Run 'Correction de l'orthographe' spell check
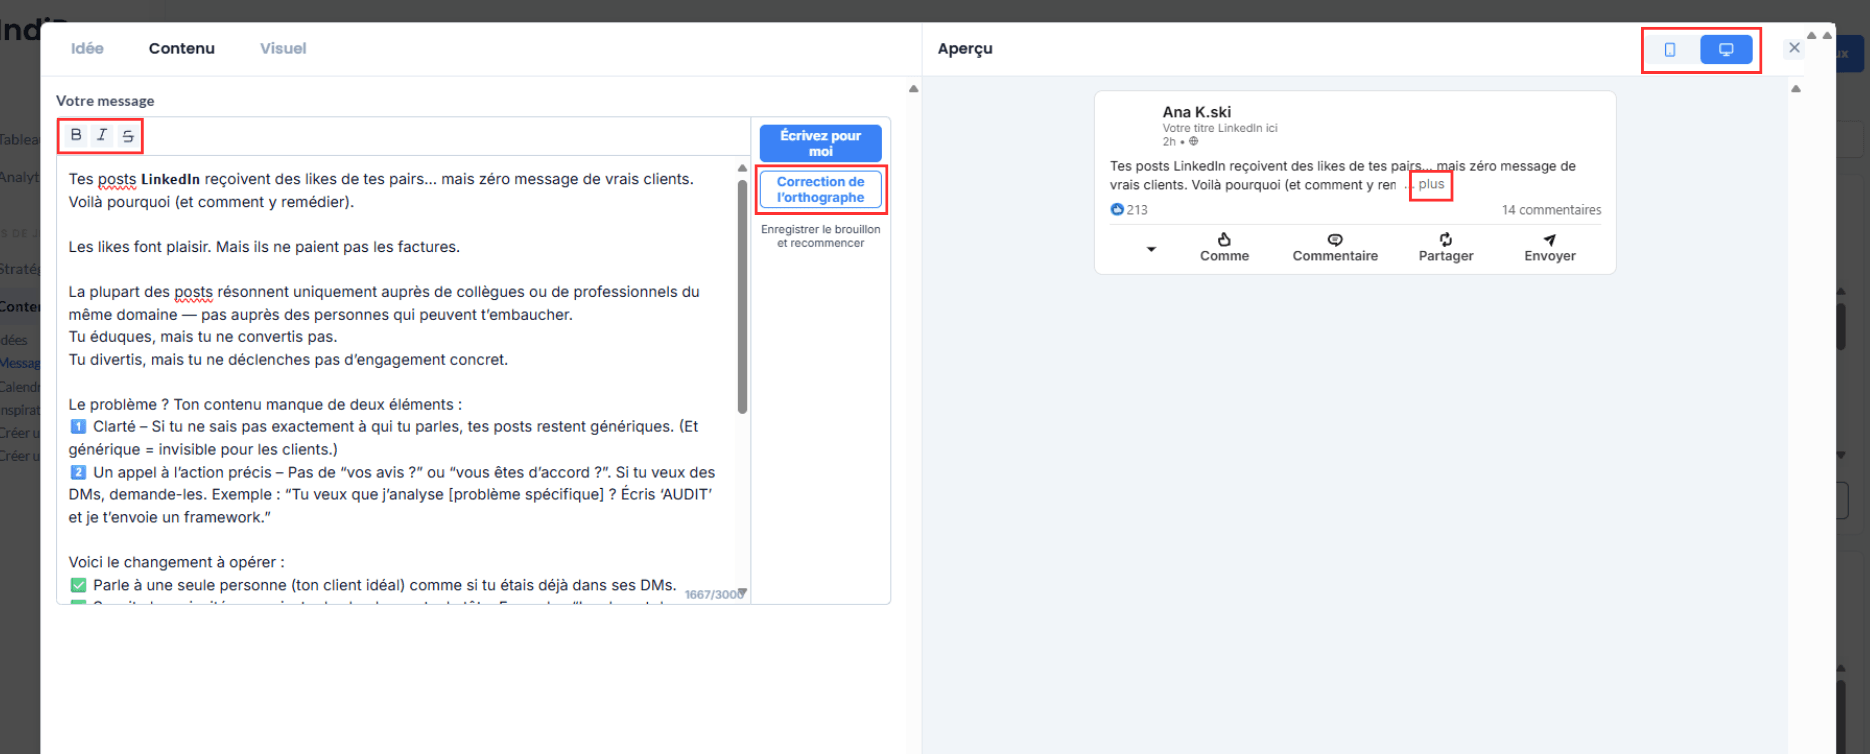Viewport: 1870px width, 754px height. point(820,189)
